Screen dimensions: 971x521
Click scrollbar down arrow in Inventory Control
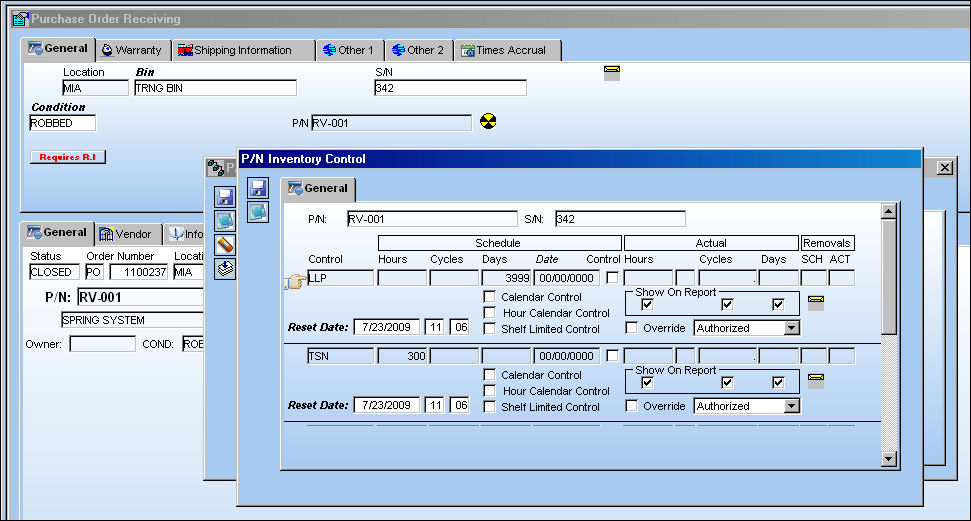[889, 458]
